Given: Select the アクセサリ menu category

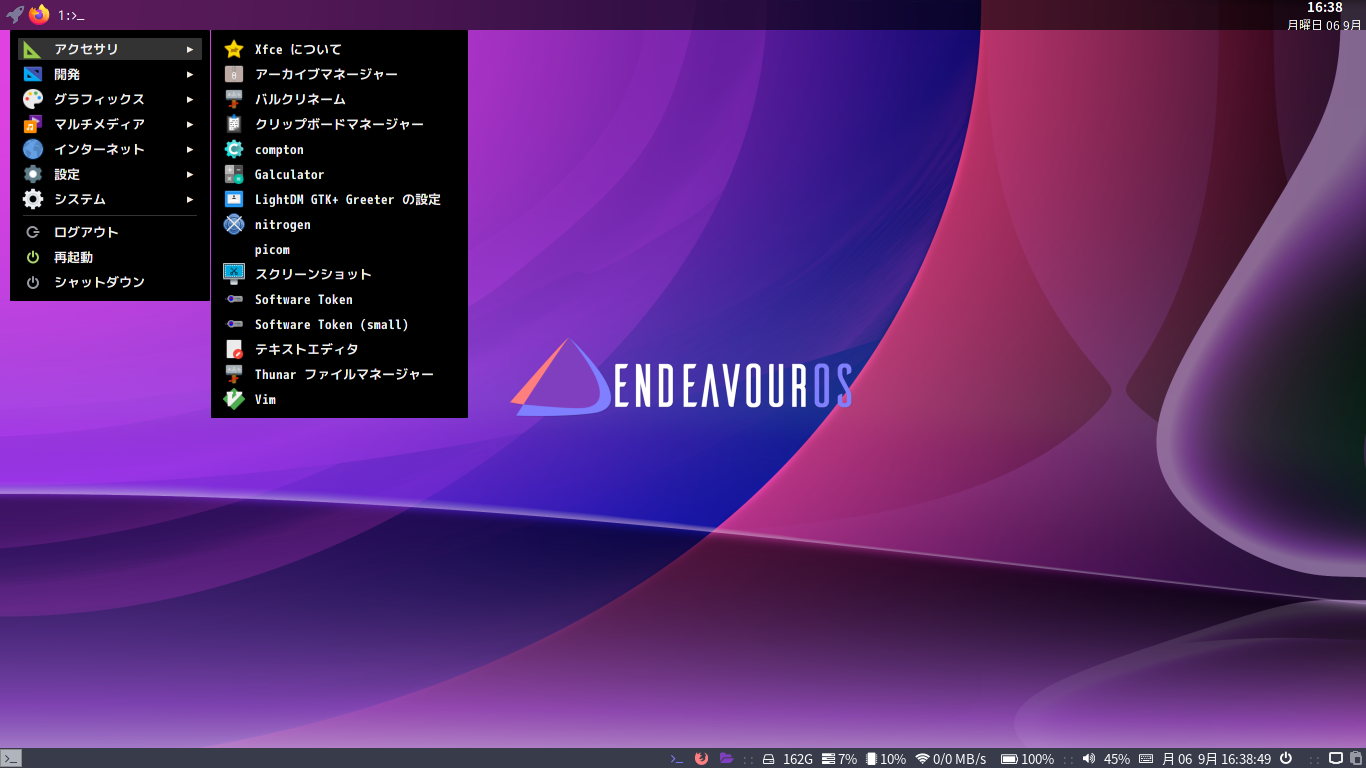Looking at the screenshot, I should pyautogui.click(x=110, y=49).
